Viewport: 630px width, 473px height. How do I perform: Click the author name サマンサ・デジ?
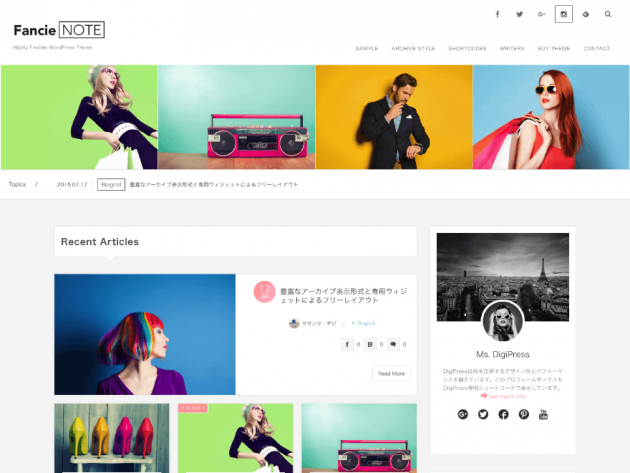319,323
